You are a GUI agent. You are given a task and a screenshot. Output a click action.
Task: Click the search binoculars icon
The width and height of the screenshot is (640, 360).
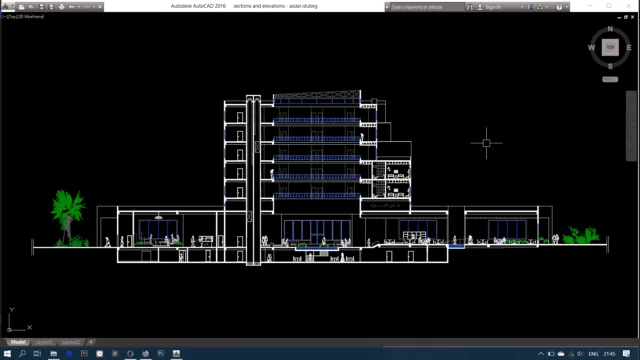coord(470,7)
